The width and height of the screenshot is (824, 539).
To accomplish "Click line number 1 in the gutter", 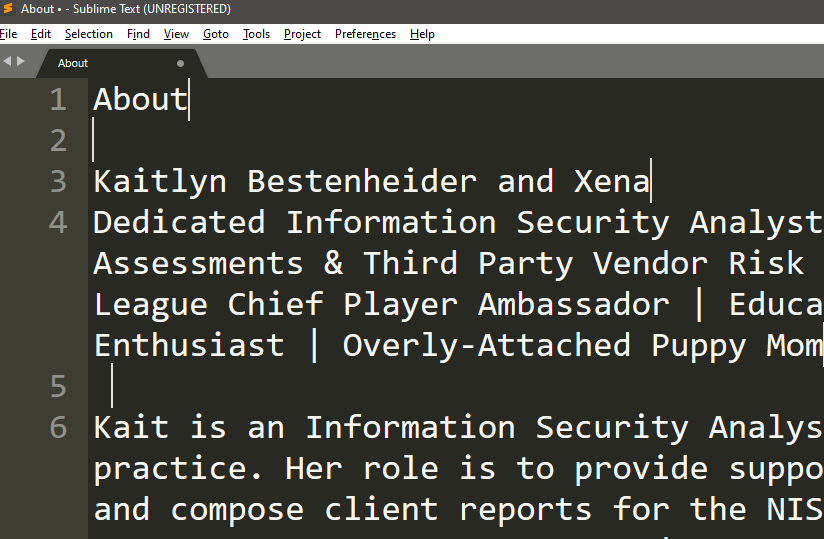I will (58, 100).
